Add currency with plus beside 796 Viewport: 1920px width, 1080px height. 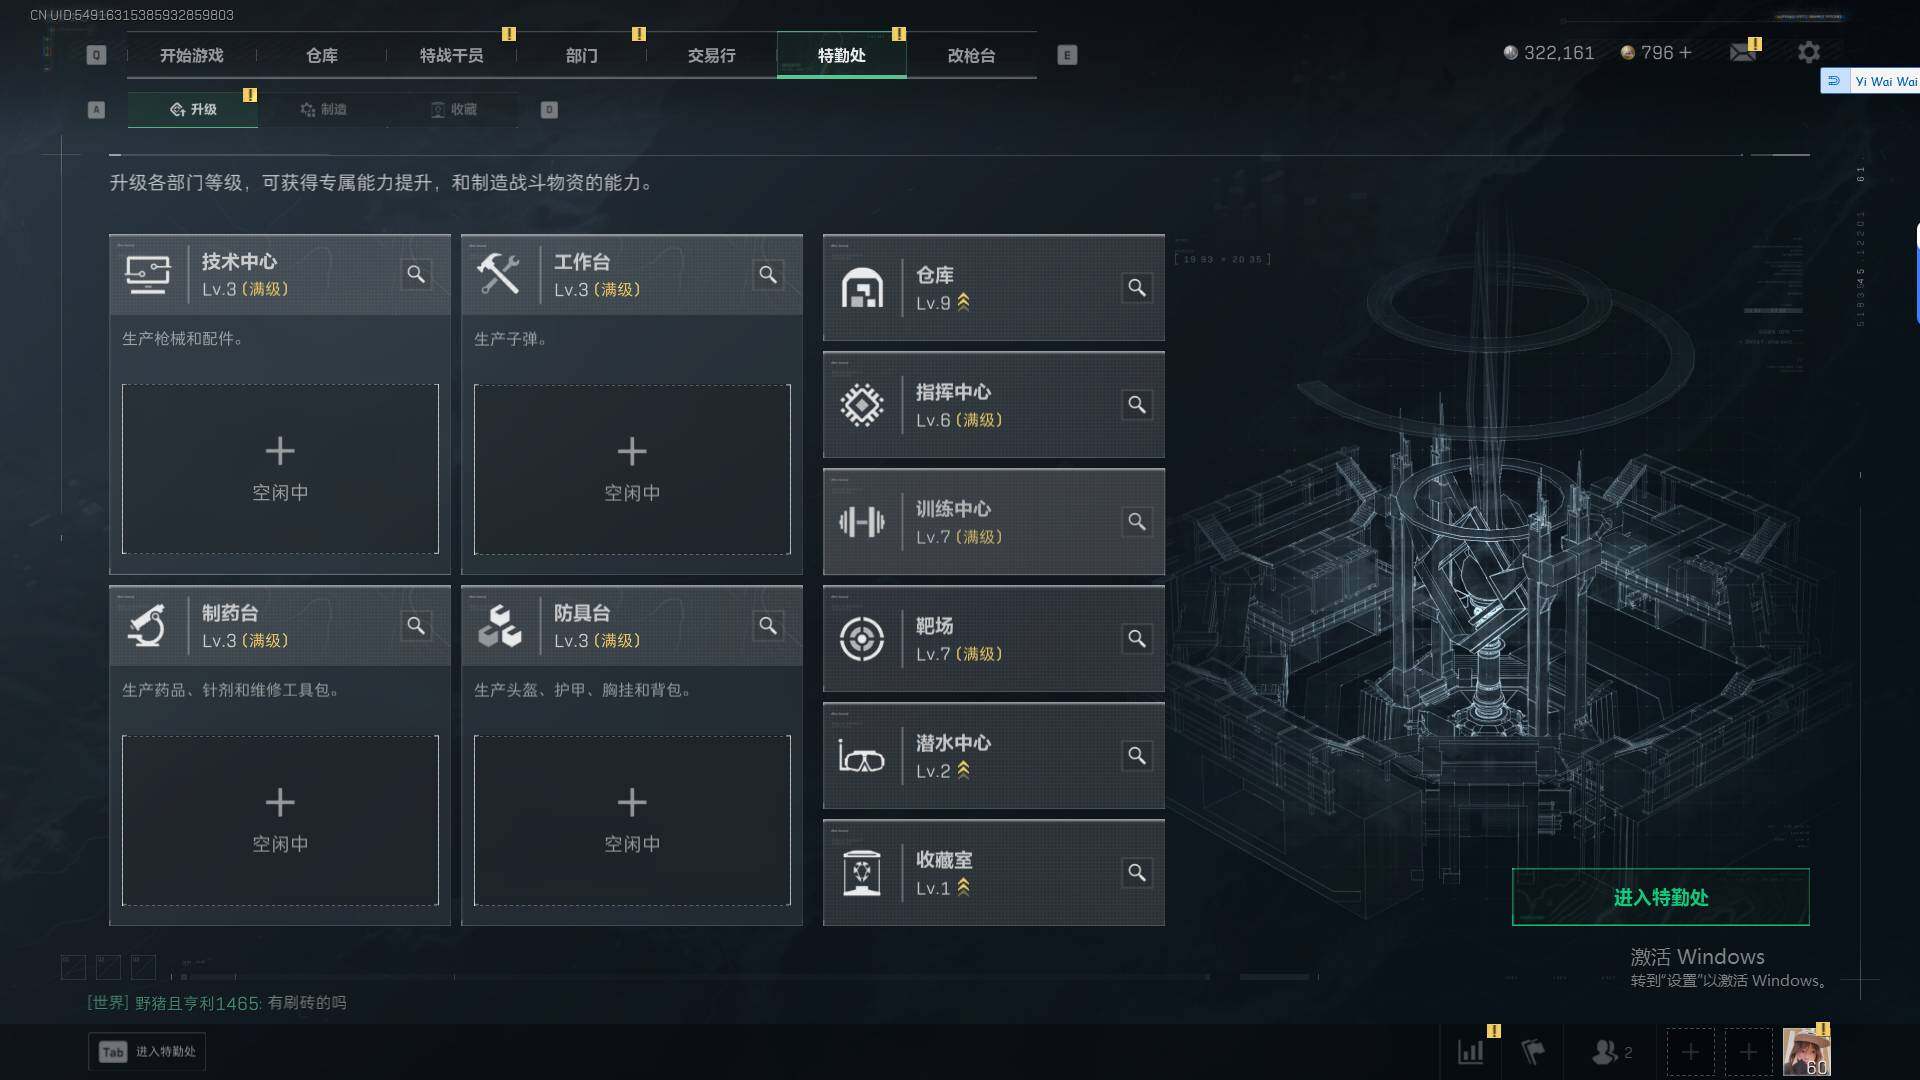(x=1685, y=53)
